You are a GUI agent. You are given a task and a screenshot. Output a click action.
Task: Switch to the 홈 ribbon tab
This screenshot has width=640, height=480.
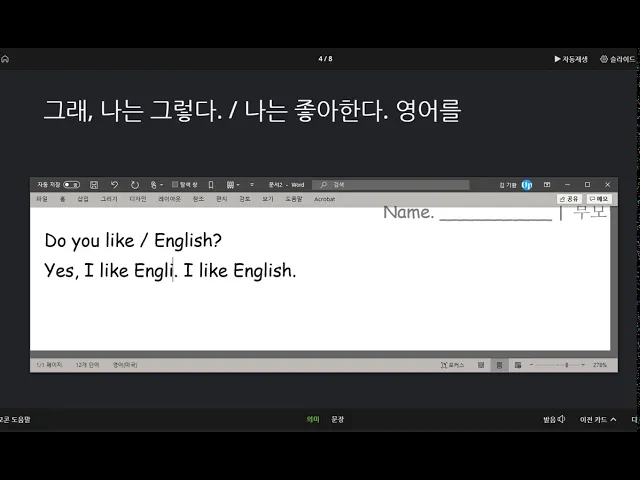[x=62, y=199]
